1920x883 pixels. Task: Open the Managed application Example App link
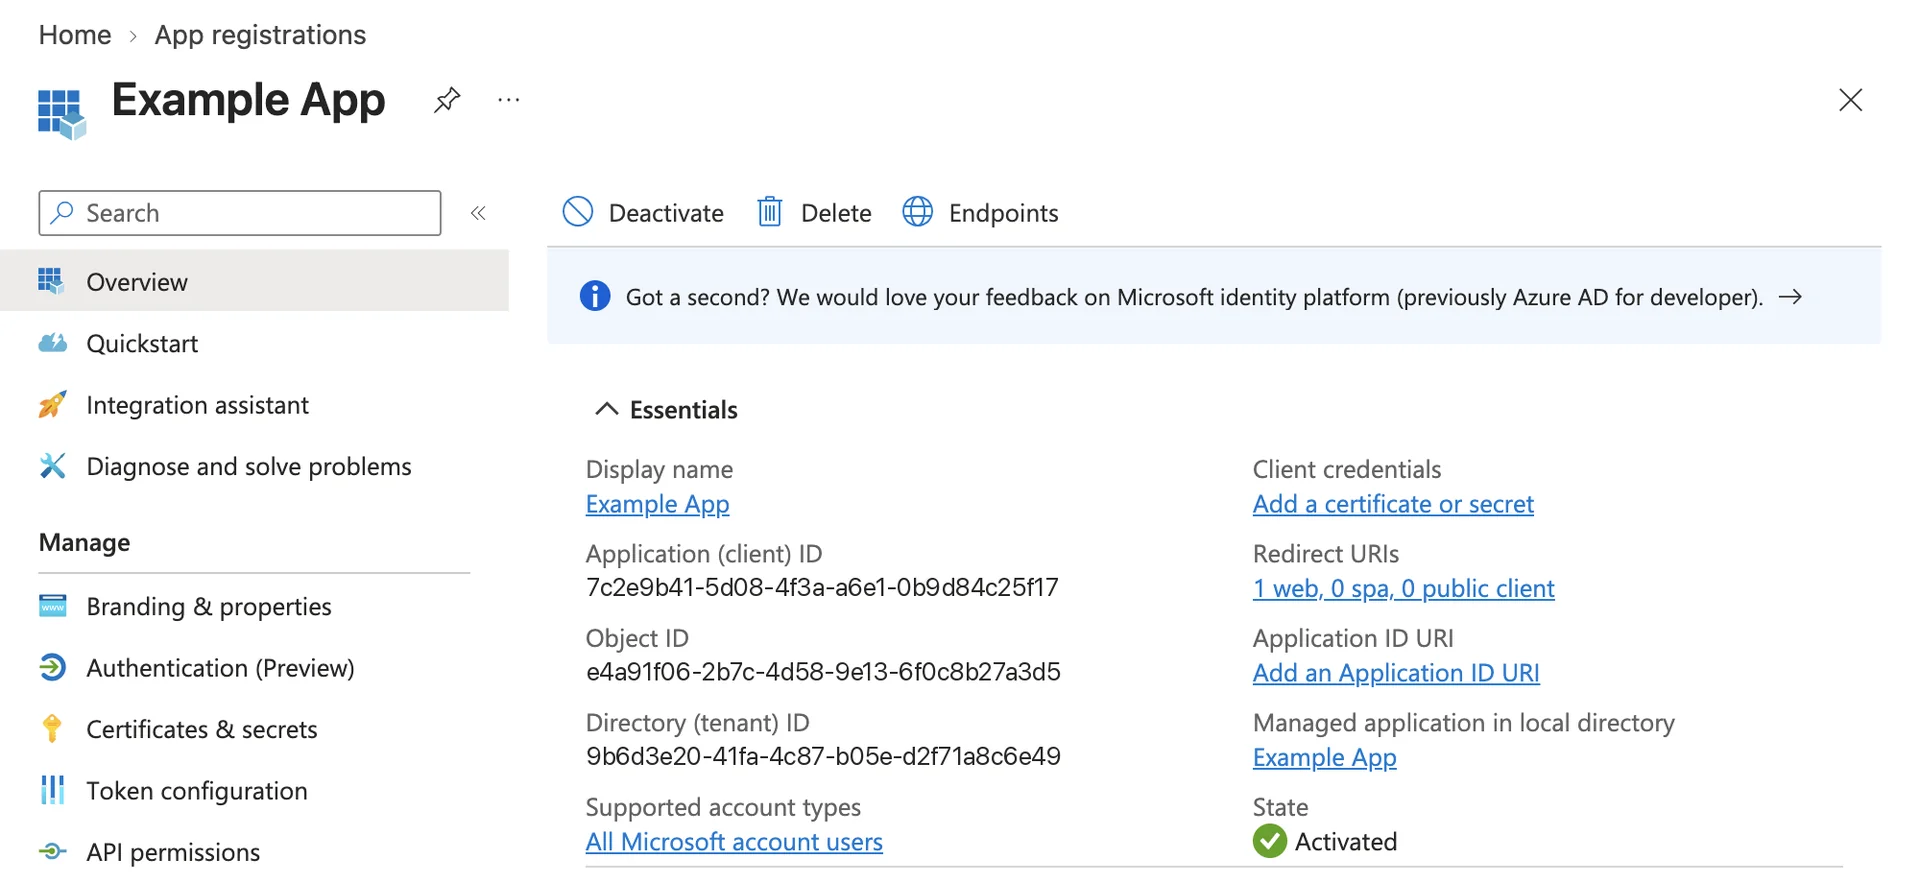[x=1324, y=758]
